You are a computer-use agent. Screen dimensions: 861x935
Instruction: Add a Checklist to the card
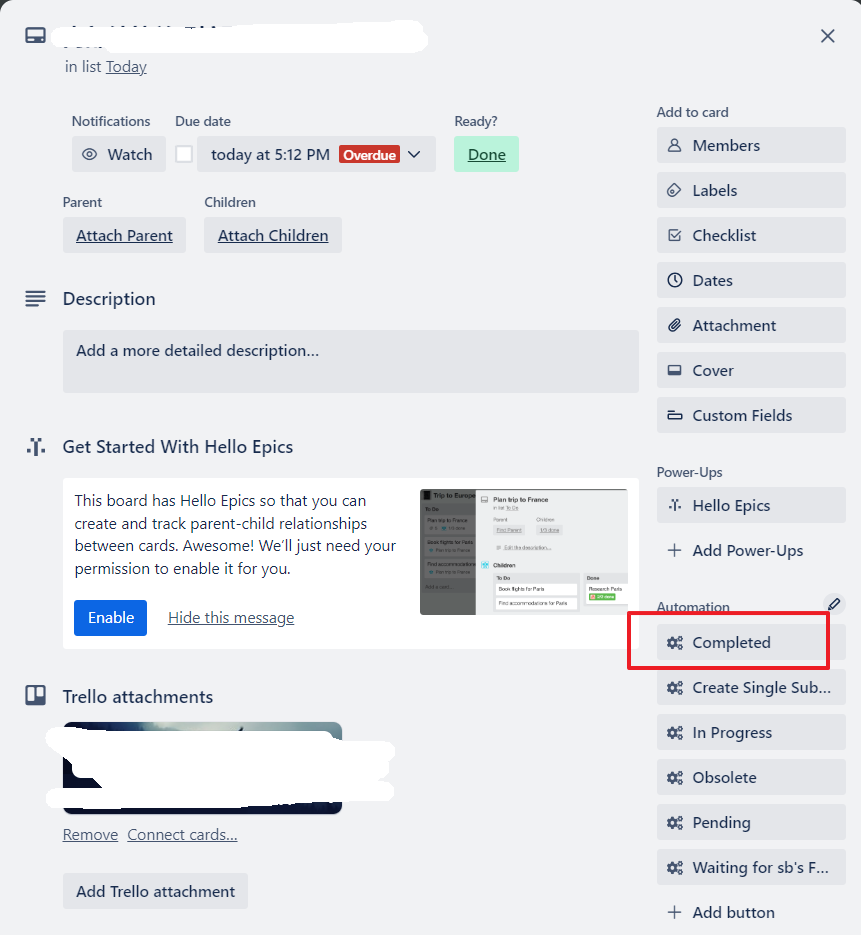751,236
